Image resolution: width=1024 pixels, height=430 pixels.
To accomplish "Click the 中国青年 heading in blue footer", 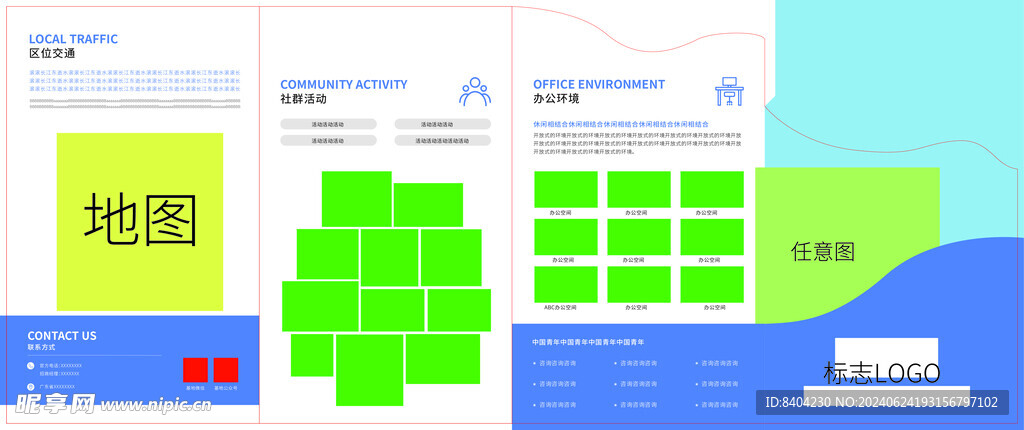I will point(568,343).
